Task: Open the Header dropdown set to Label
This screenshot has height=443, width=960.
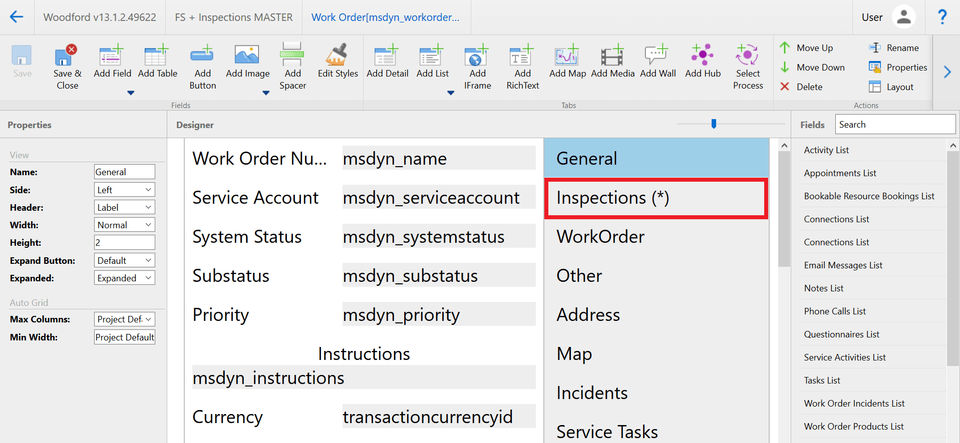Action: pyautogui.click(x=125, y=207)
